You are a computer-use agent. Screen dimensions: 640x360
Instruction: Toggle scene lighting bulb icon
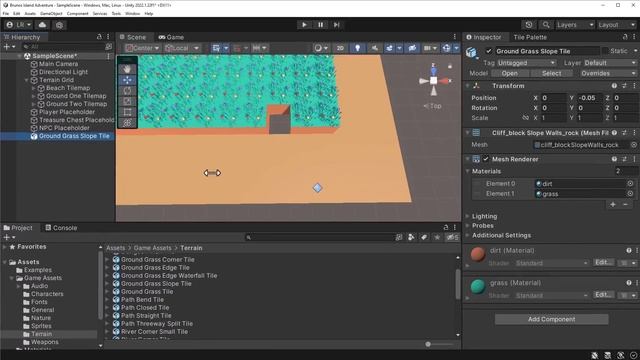pyautogui.click(x=358, y=48)
